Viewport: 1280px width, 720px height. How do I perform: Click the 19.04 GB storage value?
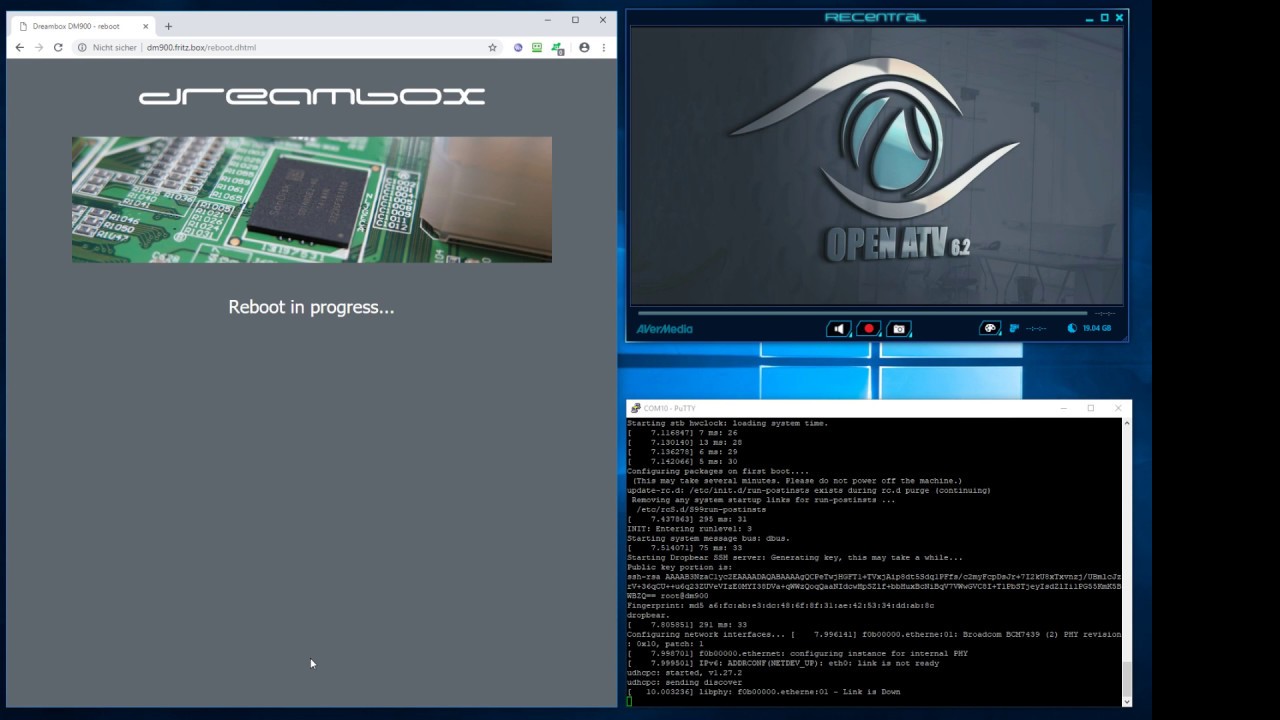click(1097, 328)
